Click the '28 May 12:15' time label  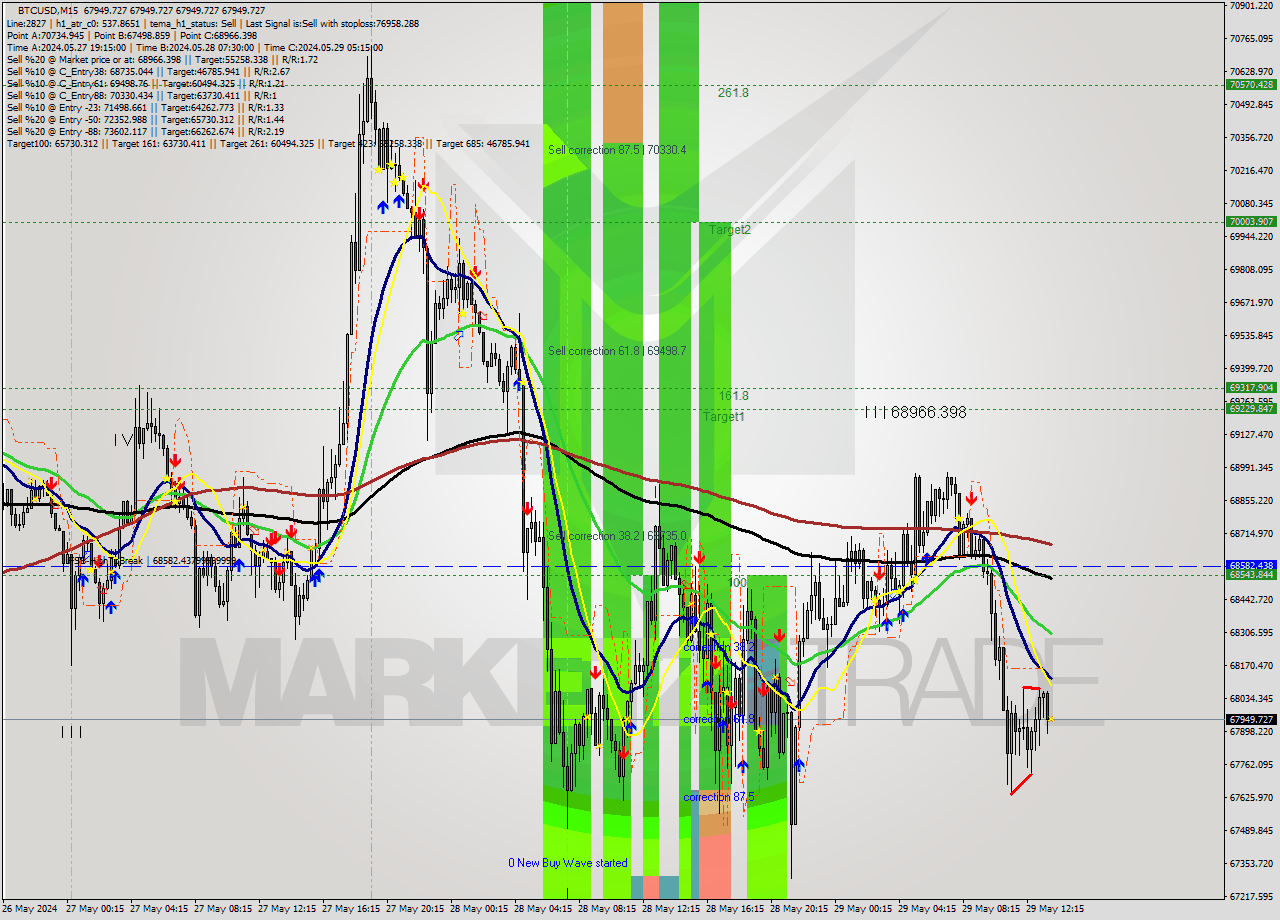point(672,910)
